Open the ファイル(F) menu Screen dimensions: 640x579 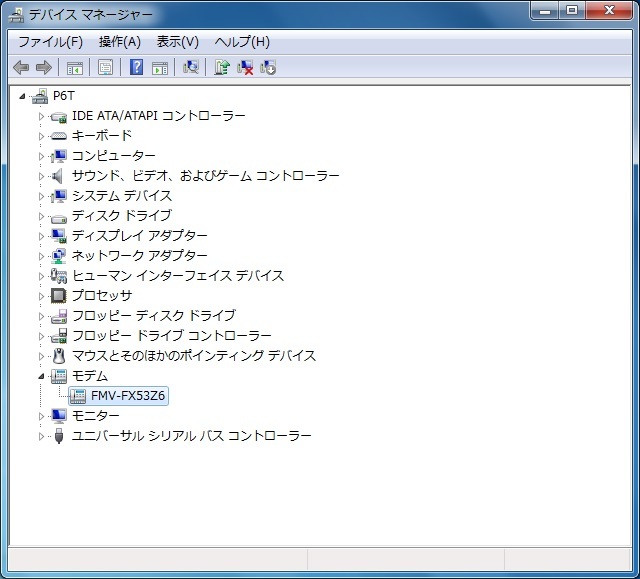click(x=51, y=42)
